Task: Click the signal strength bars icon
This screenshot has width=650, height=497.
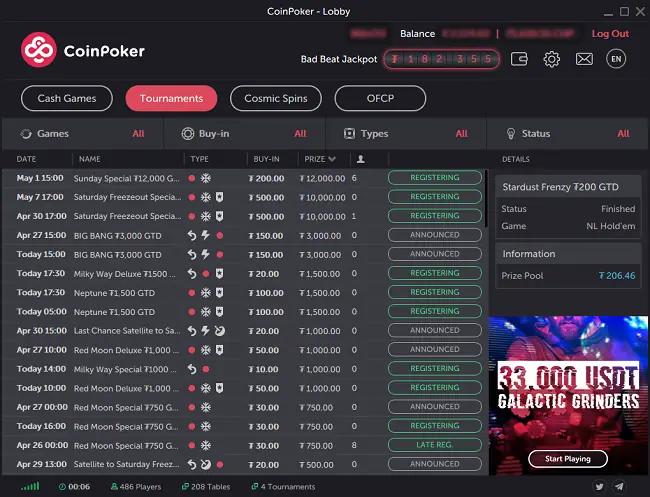Action: point(30,486)
